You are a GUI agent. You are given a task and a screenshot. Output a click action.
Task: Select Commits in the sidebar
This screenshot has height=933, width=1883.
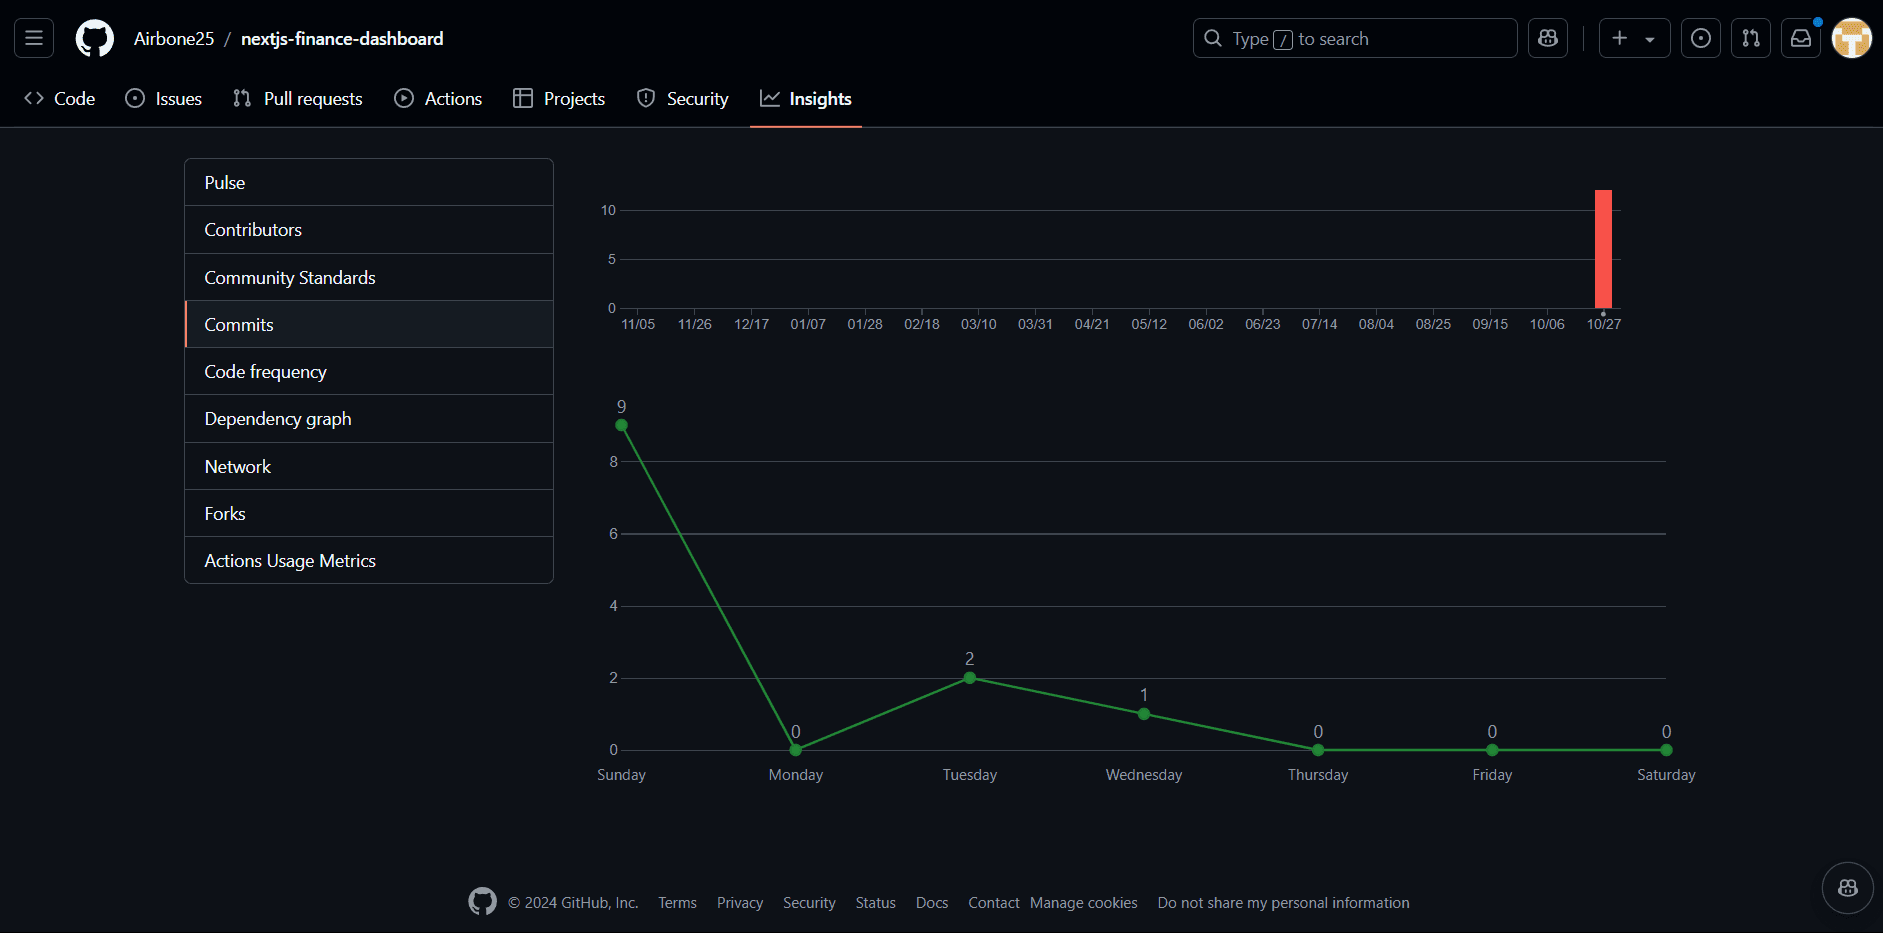[x=369, y=325]
